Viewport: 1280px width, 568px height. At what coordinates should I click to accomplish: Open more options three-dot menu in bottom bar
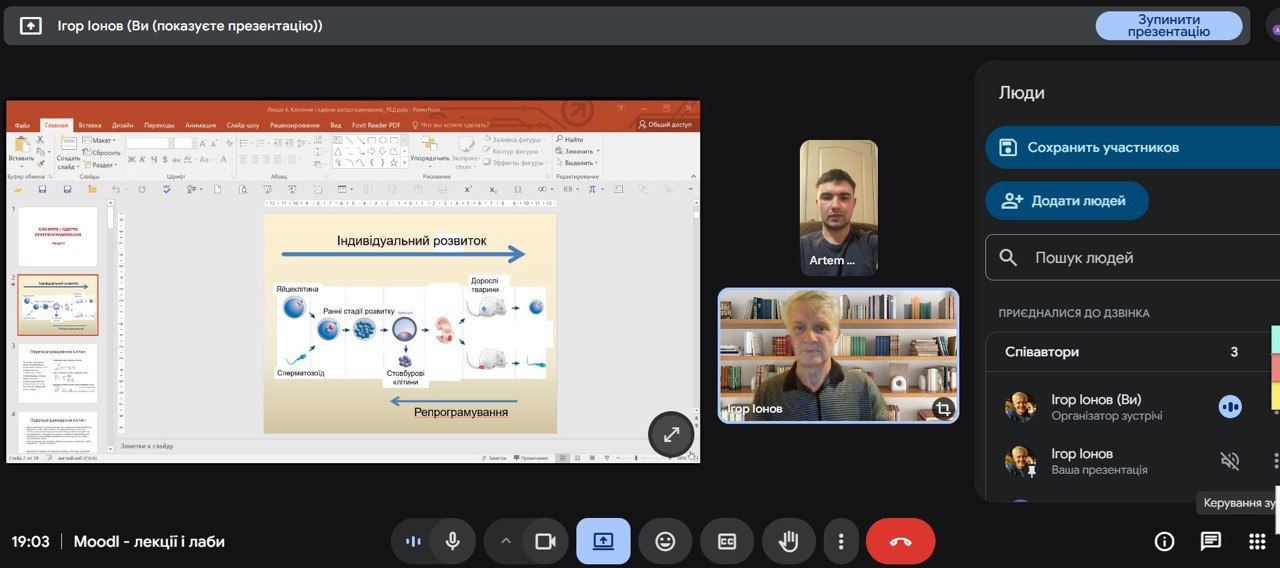tap(841, 541)
